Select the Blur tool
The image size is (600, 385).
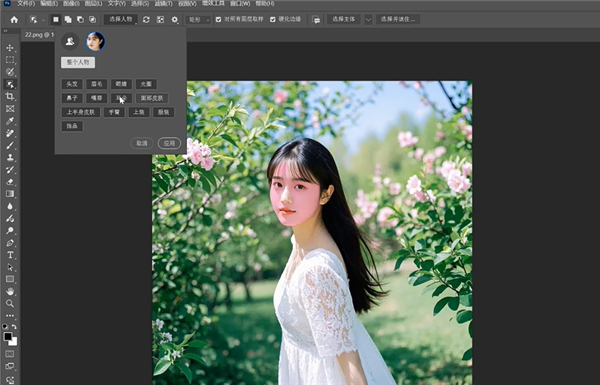pos(10,206)
